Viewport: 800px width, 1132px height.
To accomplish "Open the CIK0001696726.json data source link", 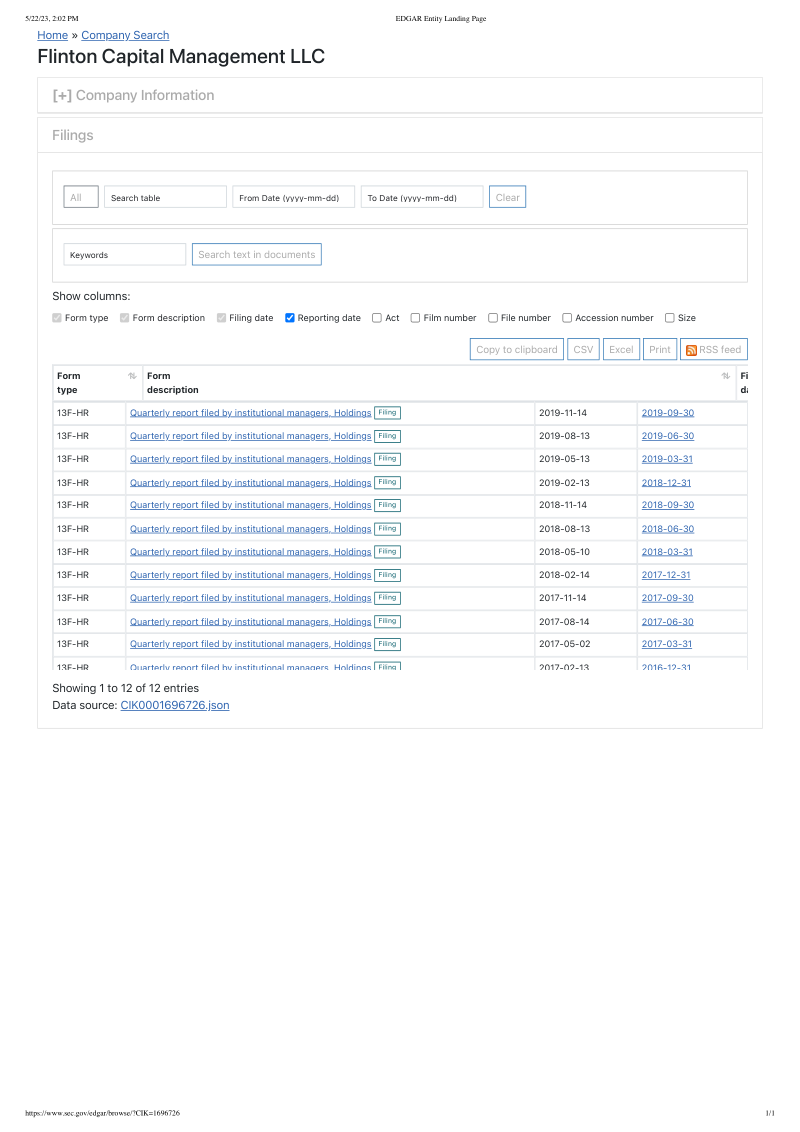I will 175,705.
